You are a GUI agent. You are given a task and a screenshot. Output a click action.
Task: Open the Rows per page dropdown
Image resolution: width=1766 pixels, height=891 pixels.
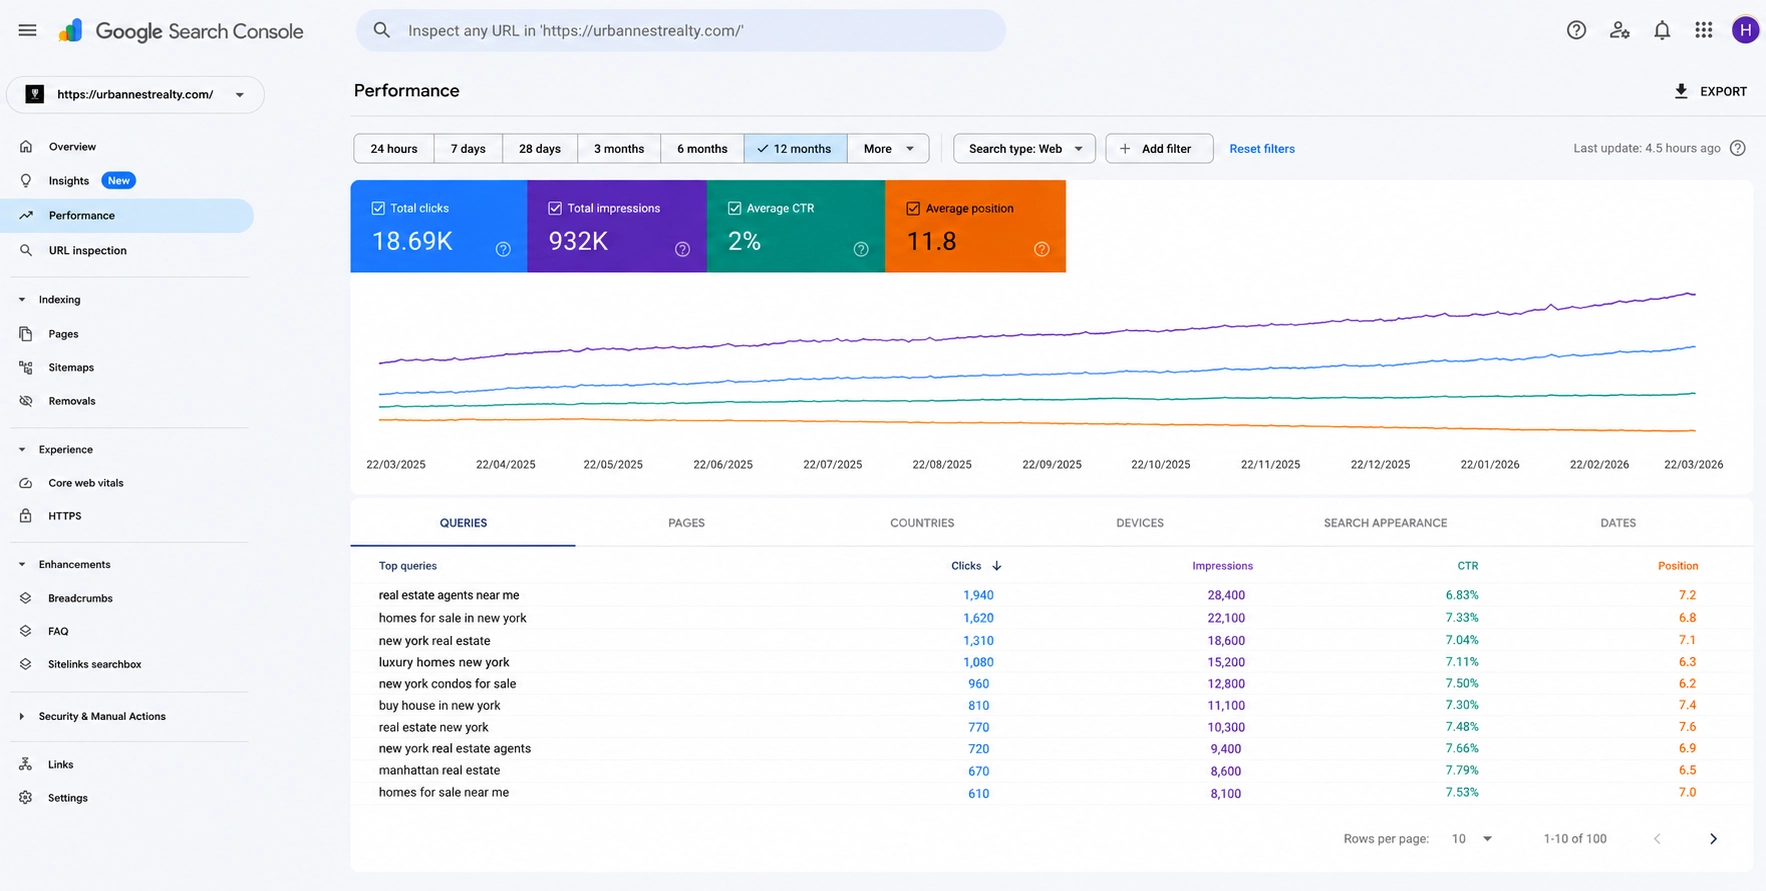click(1471, 839)
